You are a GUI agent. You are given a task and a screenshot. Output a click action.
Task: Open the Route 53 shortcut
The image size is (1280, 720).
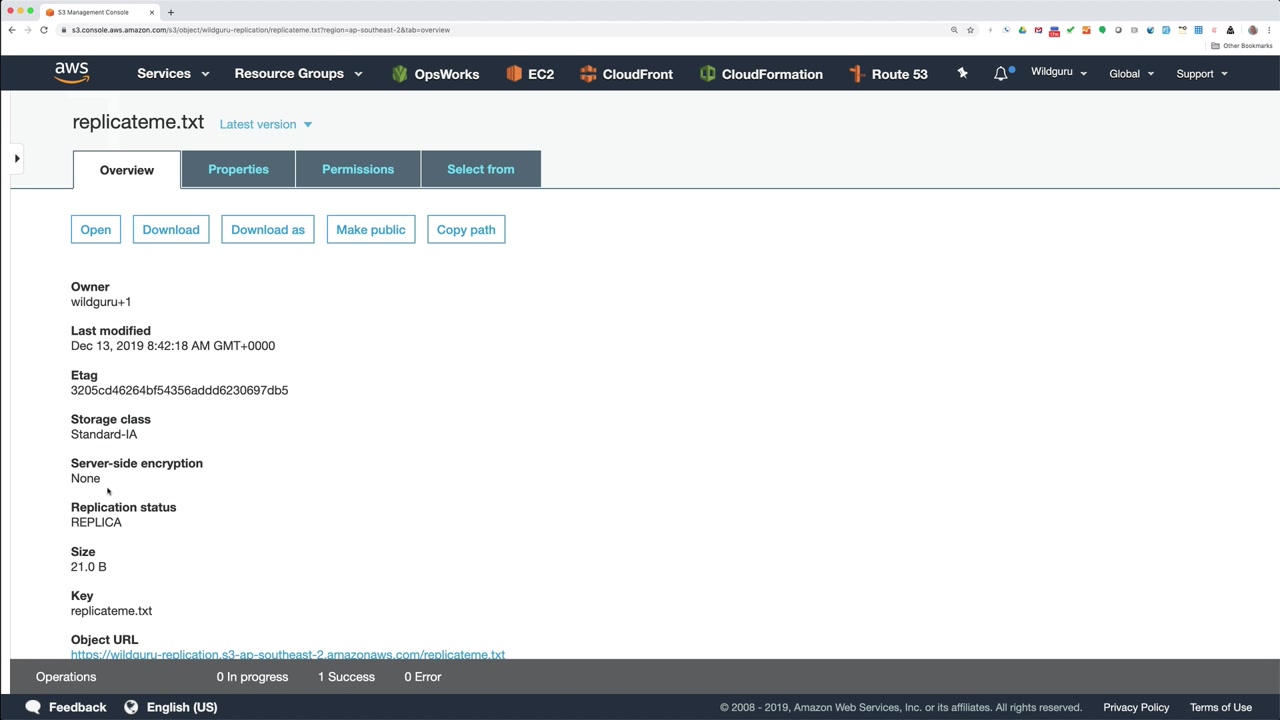coord(888,74)
